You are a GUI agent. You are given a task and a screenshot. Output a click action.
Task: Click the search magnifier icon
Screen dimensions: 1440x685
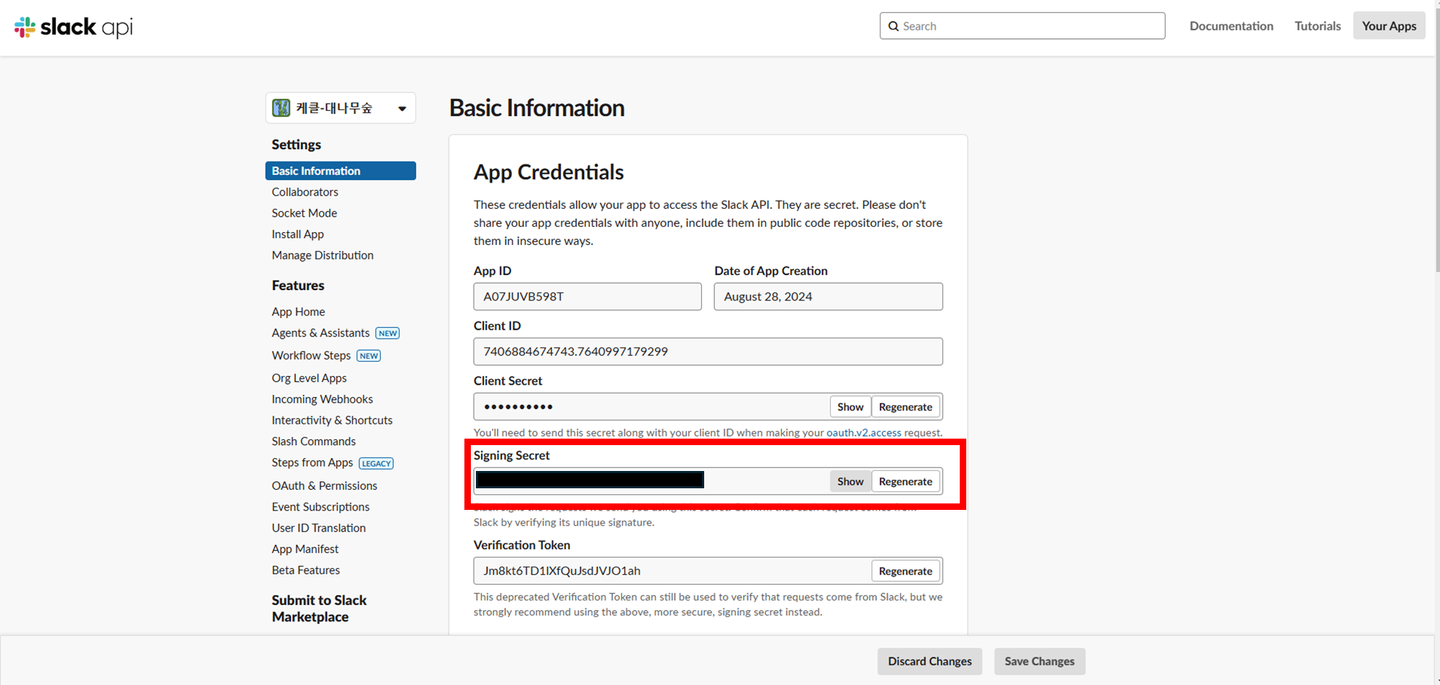[x=893, y=26]
